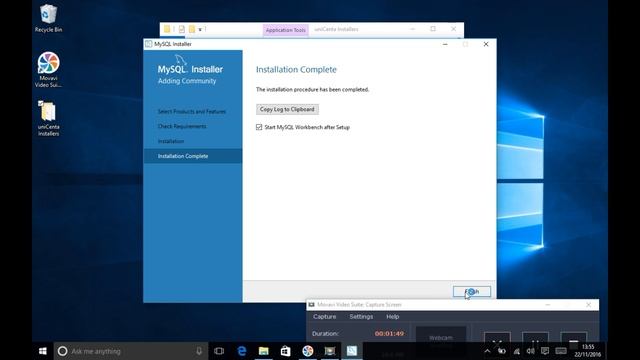The width and height of the screenshot is (640, 360).
Task: Open the Help menu in Movavi
Action: (x=392, y=317)
